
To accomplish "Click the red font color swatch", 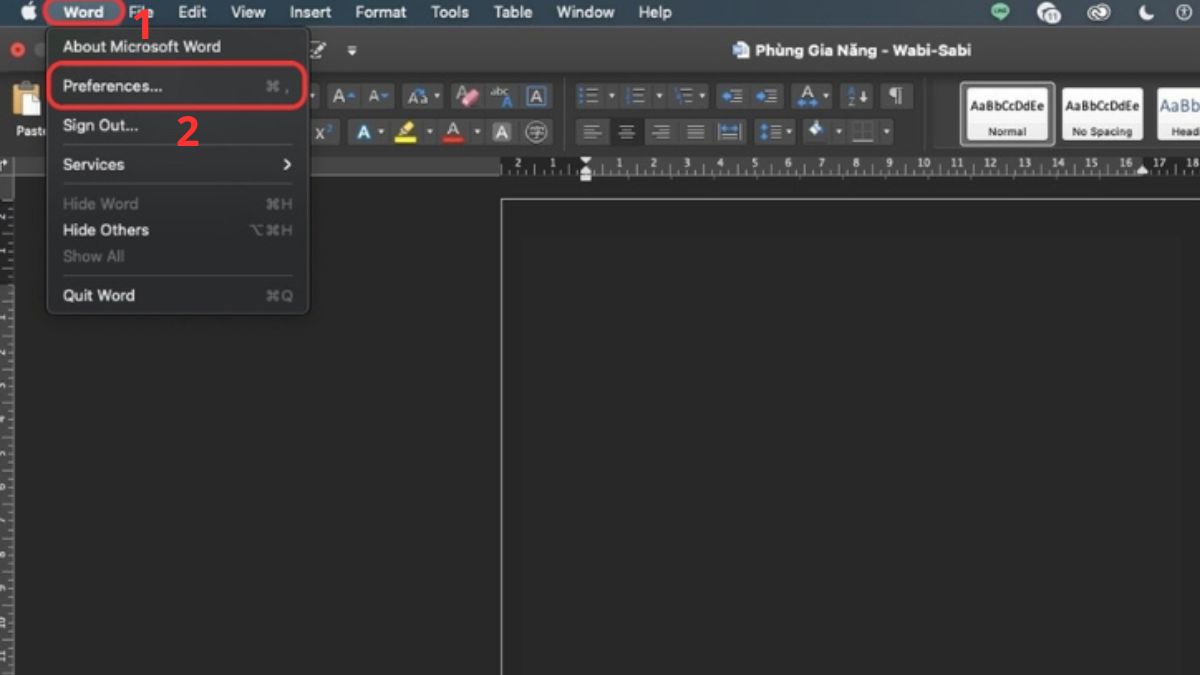I will [453, 132].
